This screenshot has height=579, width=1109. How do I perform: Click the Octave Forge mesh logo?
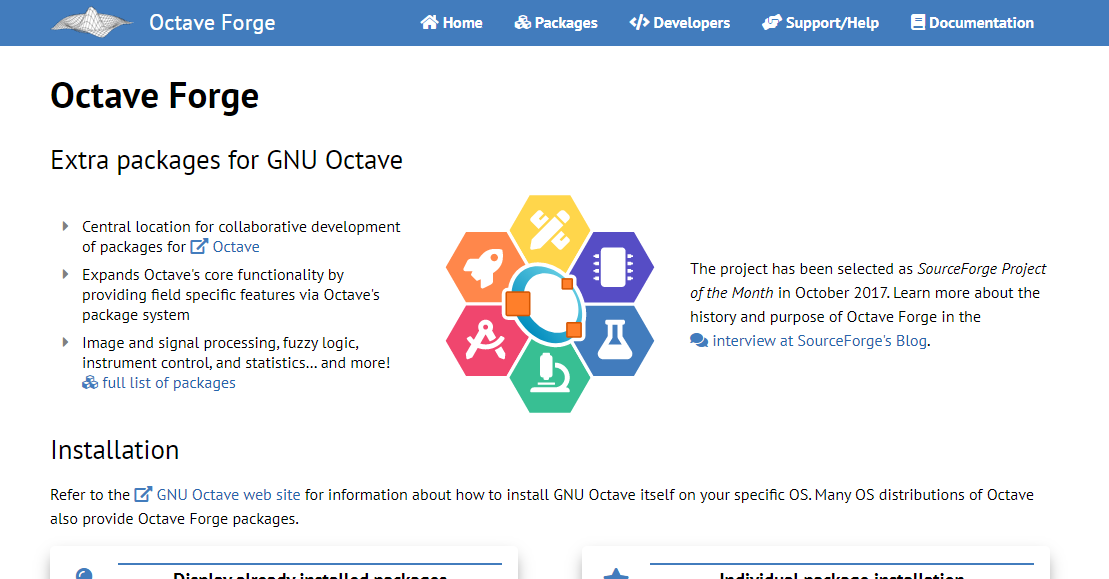click(x=92, y=23)
